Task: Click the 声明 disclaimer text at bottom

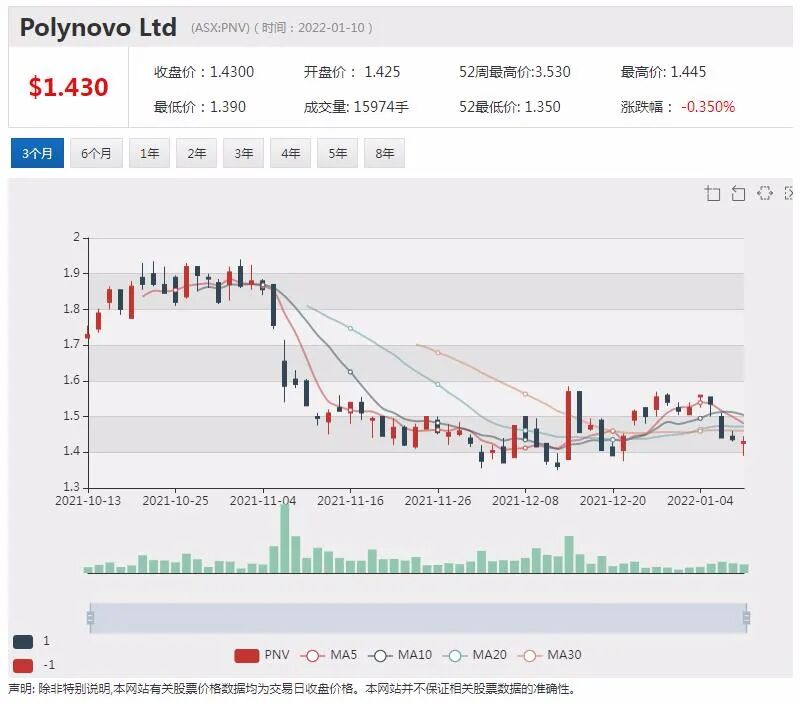Action: click(x=292, y=689)
